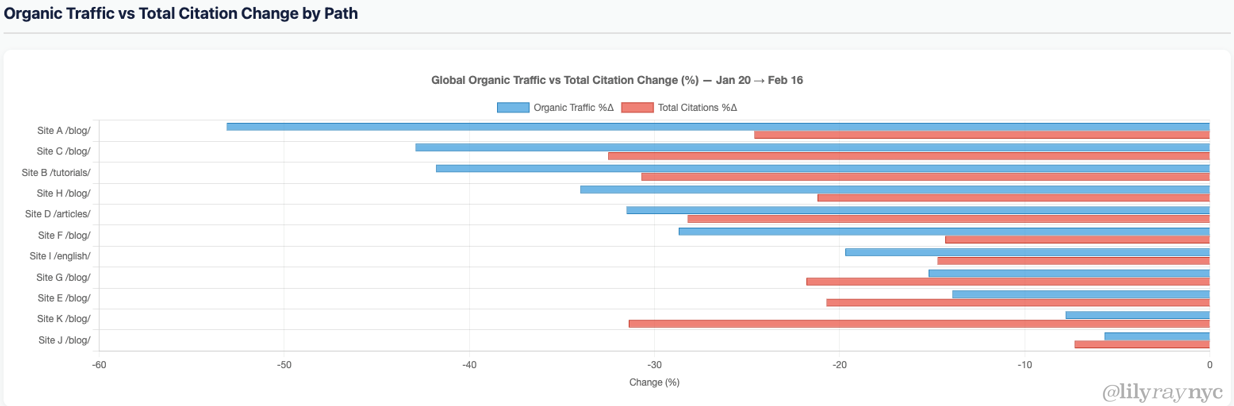Click the blue Organic Traffic legend swatch
Screen dimensions: 1234x406
tap(512, 108)
